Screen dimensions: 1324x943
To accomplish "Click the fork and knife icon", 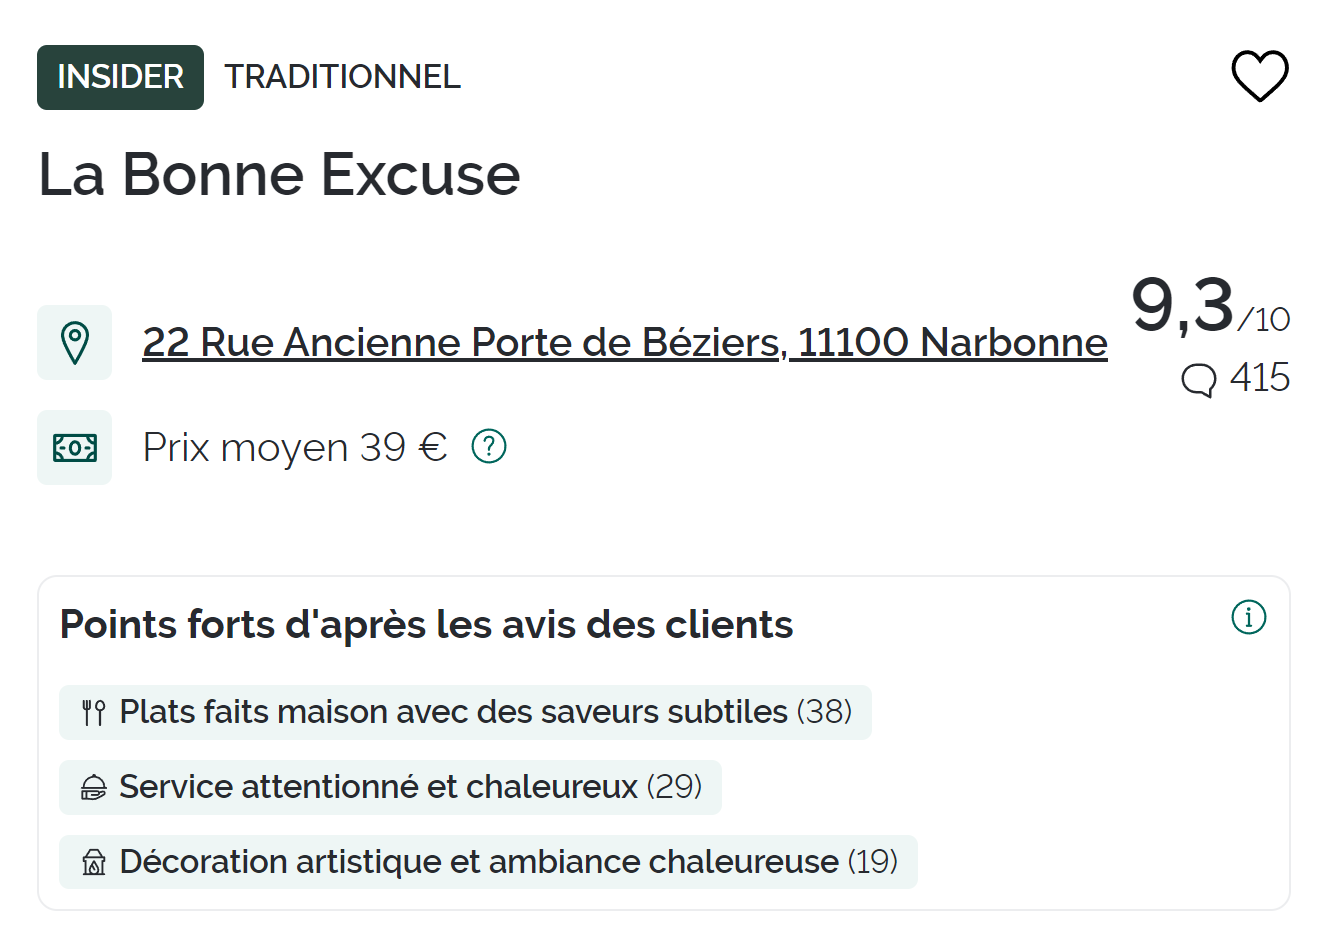I will click(x=94, y=713).
